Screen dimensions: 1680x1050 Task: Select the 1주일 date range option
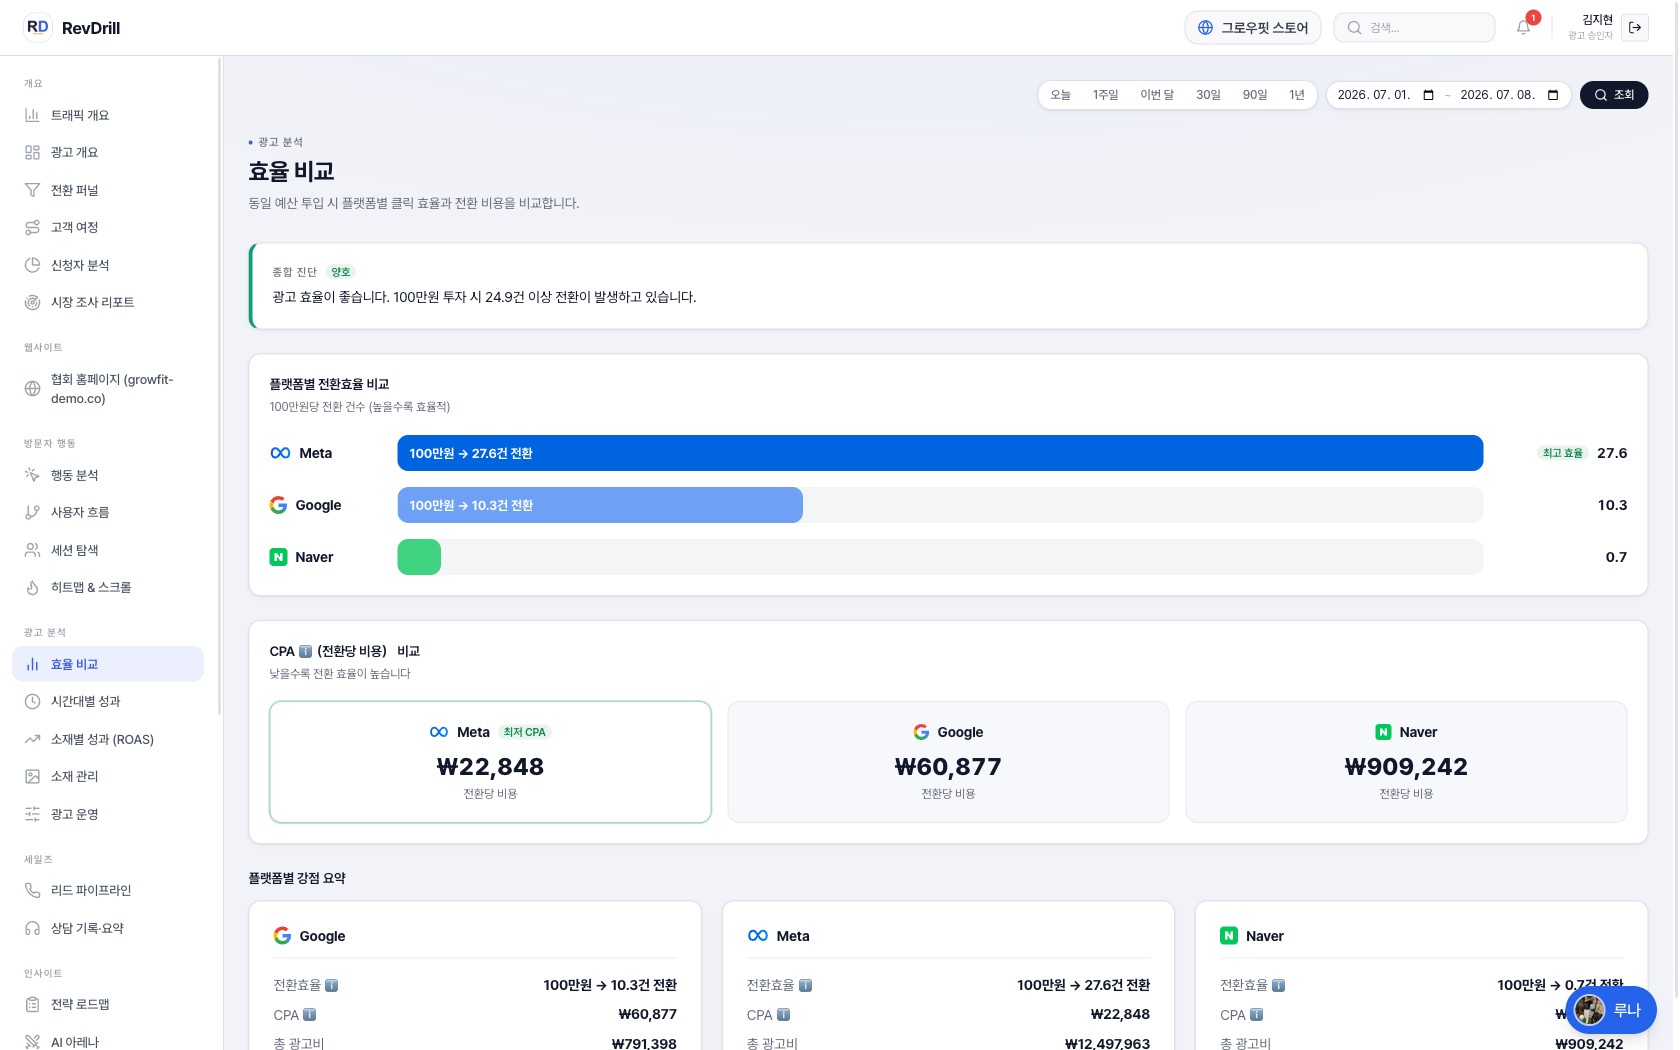[1105, 95]
